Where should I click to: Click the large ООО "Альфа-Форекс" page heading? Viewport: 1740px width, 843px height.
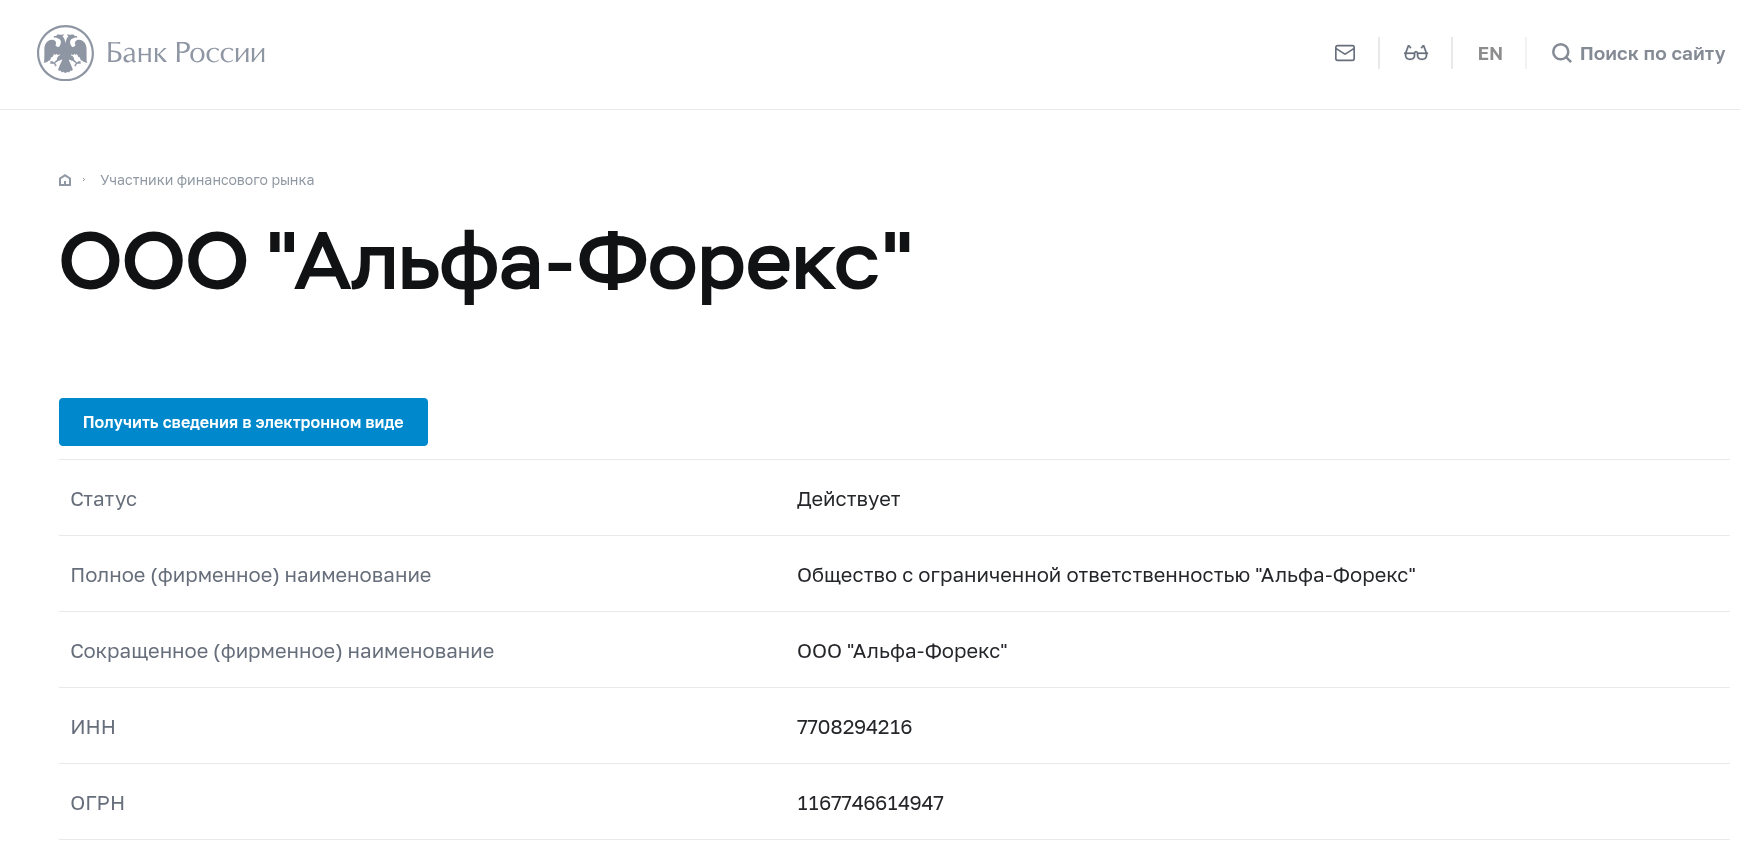tap(486, 263)
